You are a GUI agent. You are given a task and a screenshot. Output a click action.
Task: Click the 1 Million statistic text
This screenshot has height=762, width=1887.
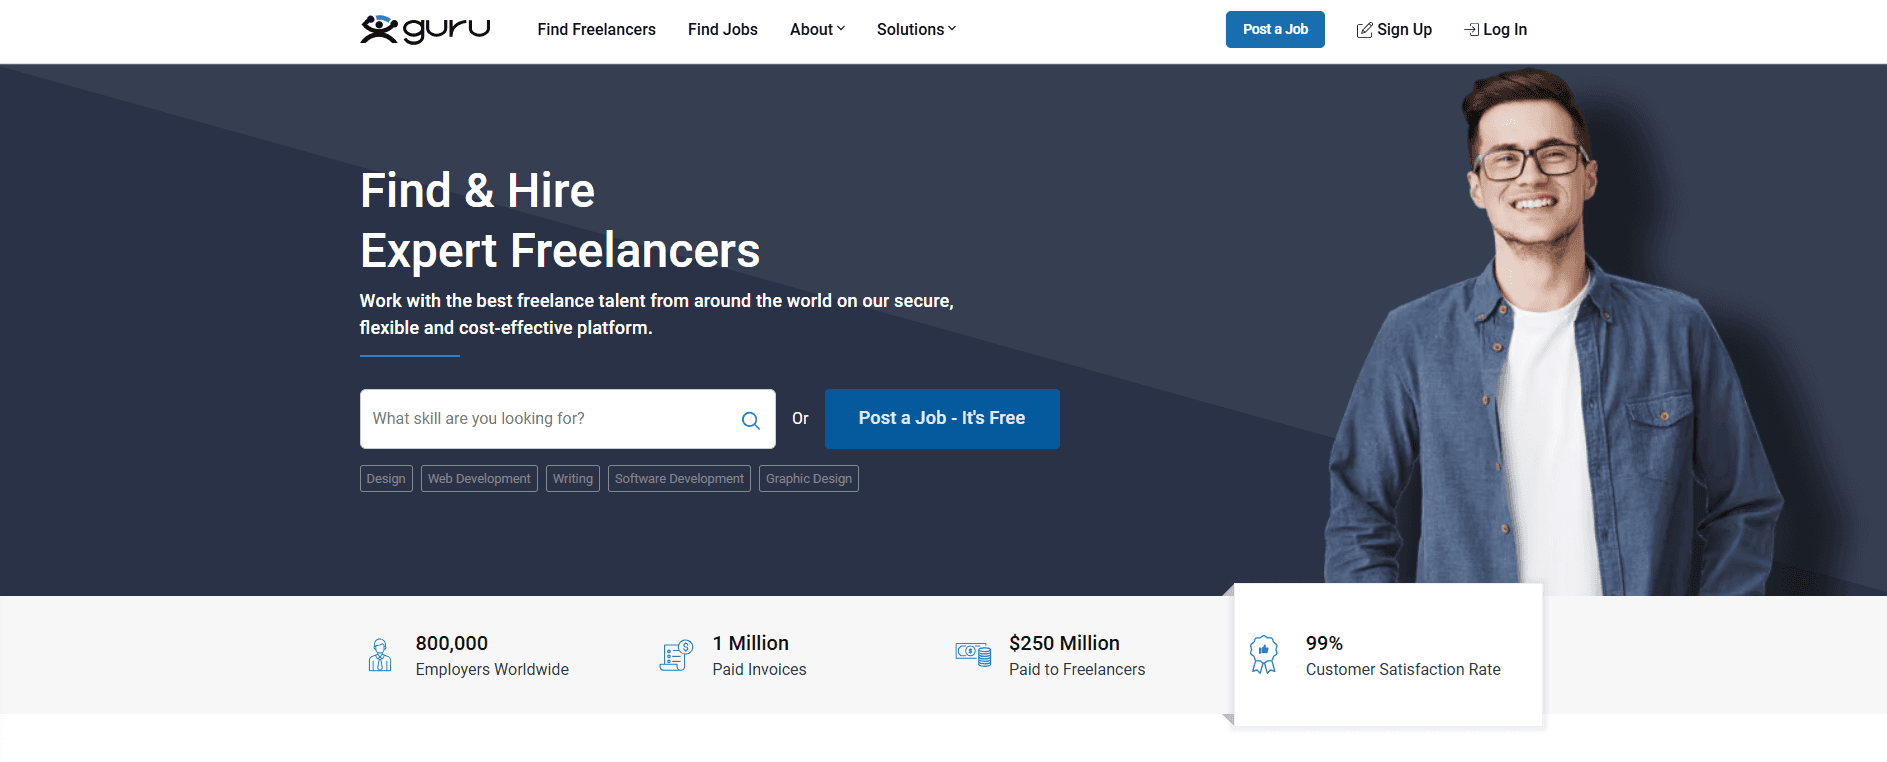pos(751,643)
